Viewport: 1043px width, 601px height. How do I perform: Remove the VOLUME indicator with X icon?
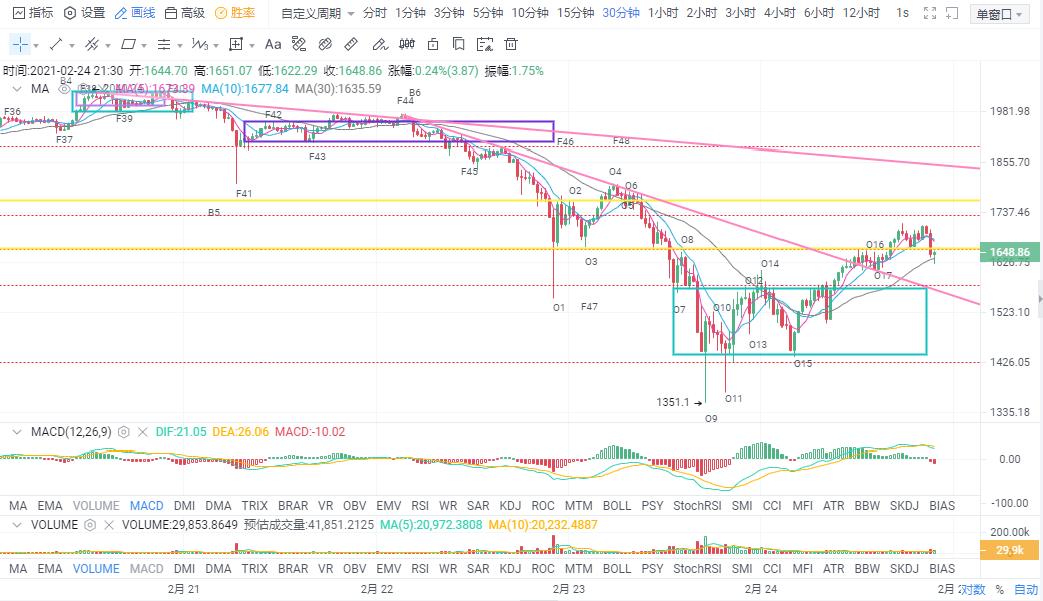coord(109,524)
